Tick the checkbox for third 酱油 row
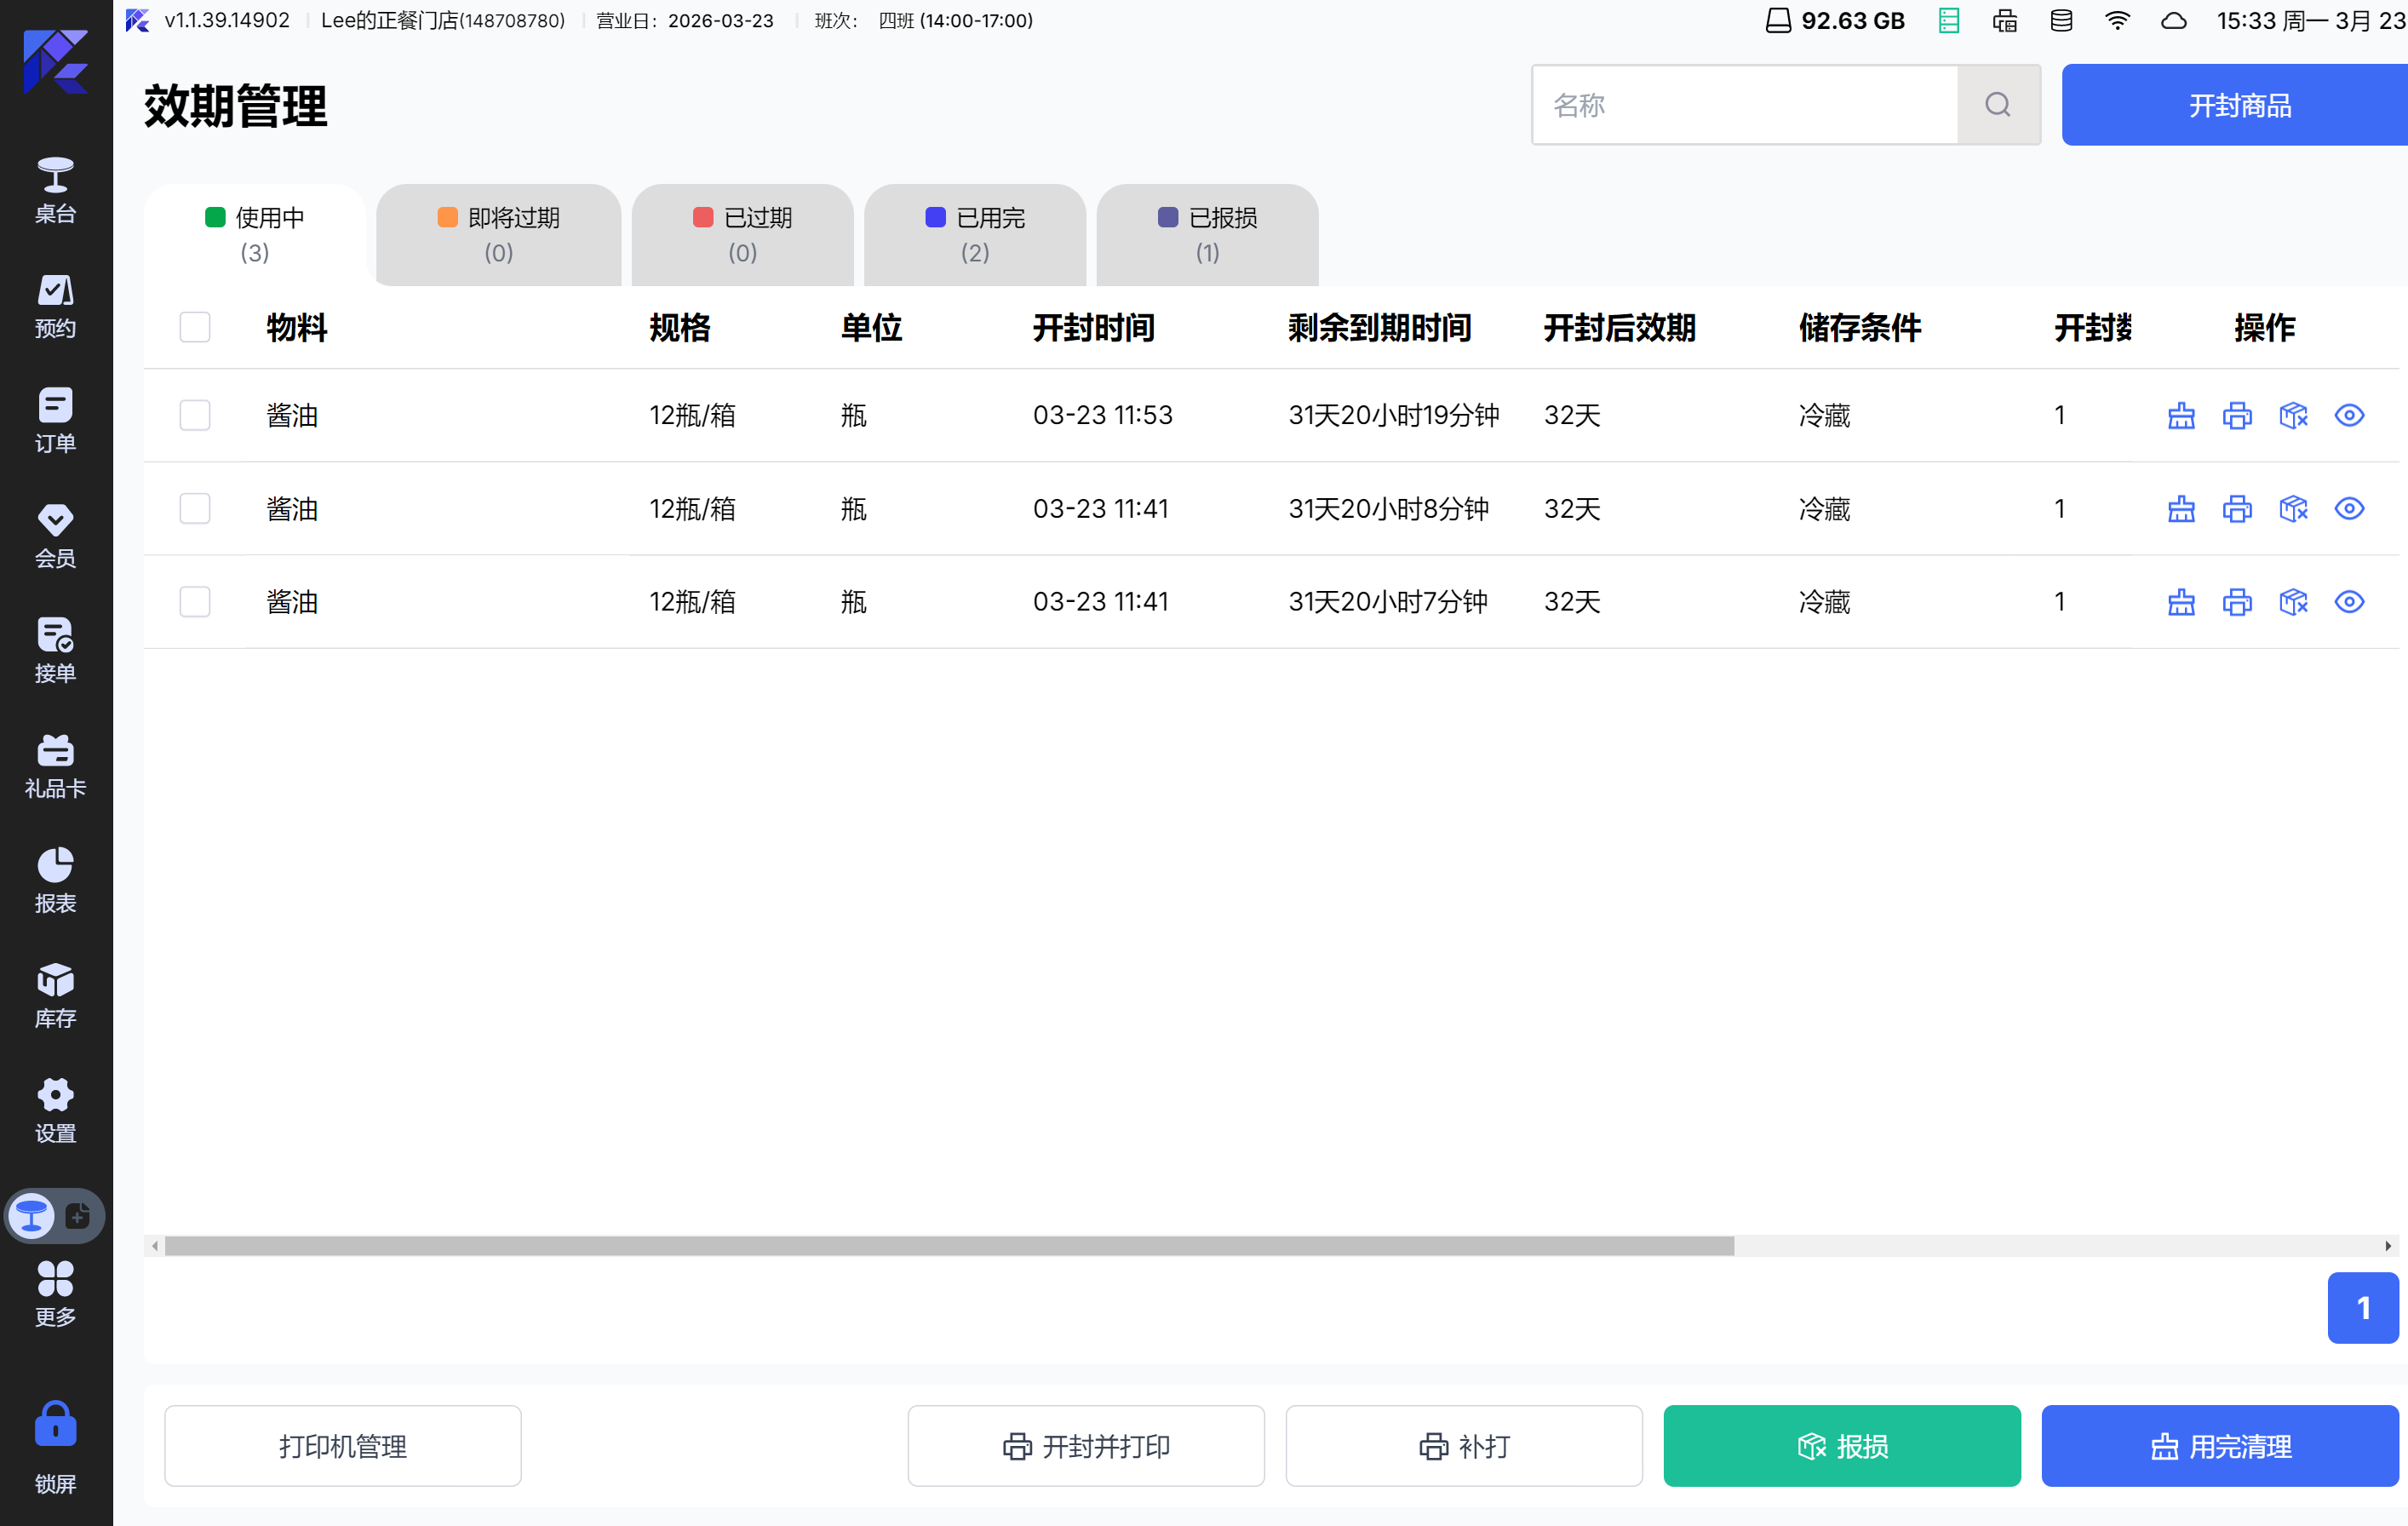Screen dimensions: 2408x1526 pos(195,602)
